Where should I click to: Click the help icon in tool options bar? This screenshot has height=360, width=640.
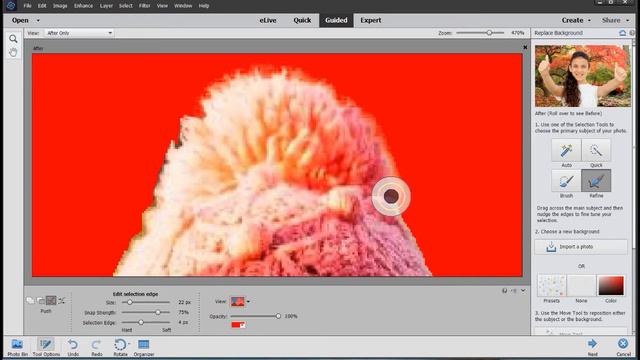click(504, 291)
